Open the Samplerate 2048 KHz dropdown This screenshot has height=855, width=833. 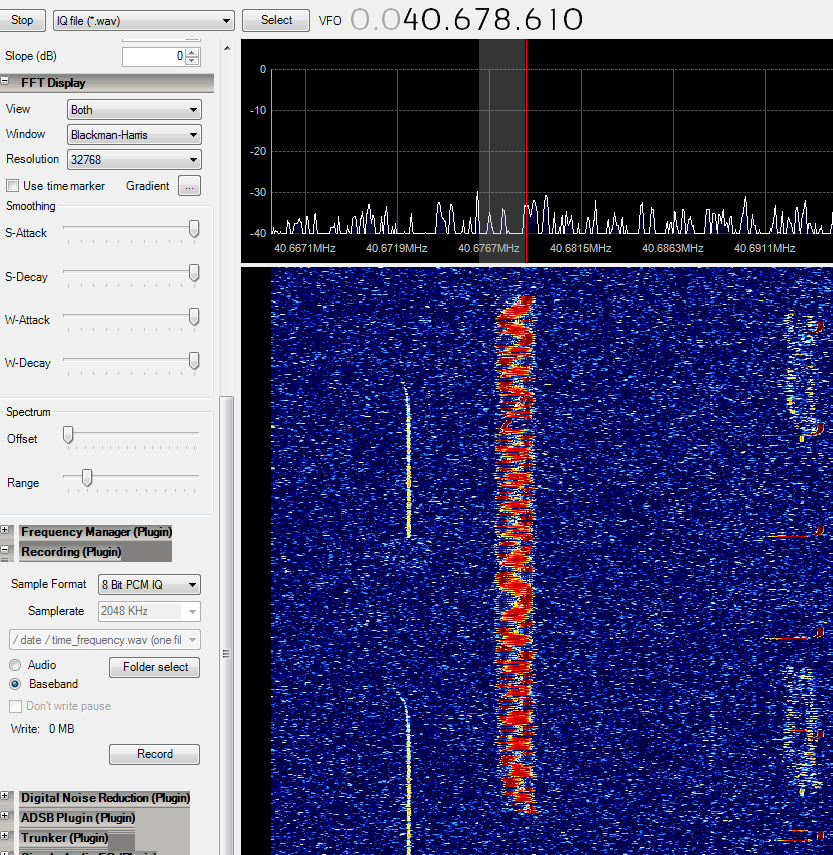149,611
